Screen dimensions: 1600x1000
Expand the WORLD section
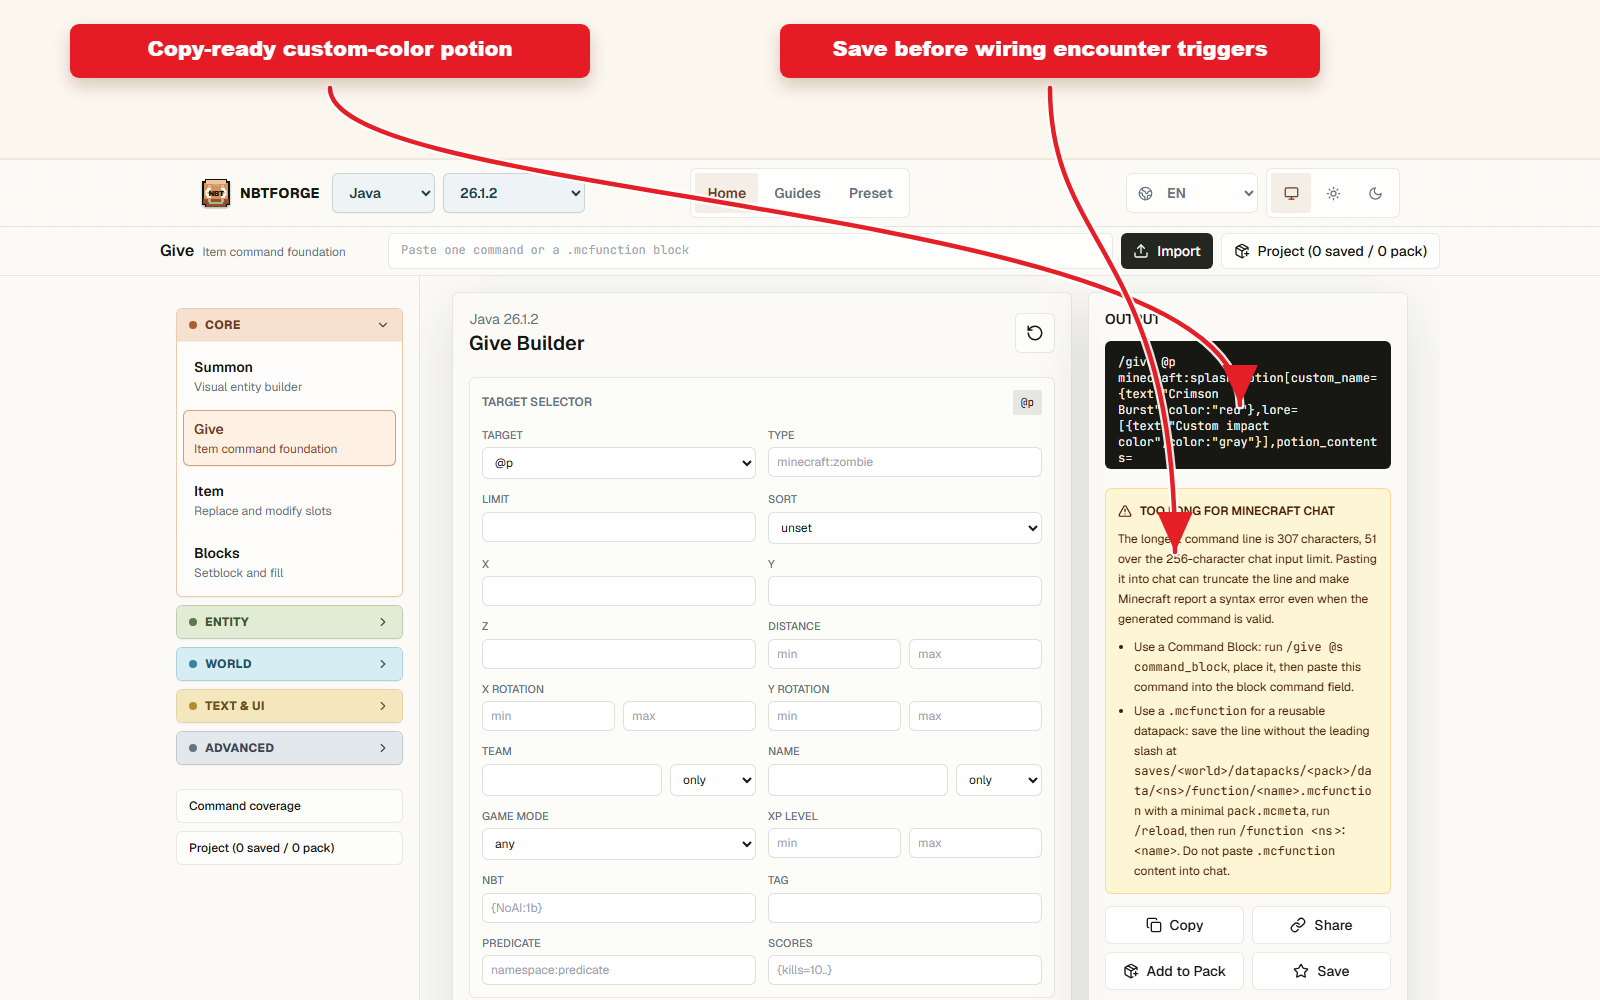[290, 664]
